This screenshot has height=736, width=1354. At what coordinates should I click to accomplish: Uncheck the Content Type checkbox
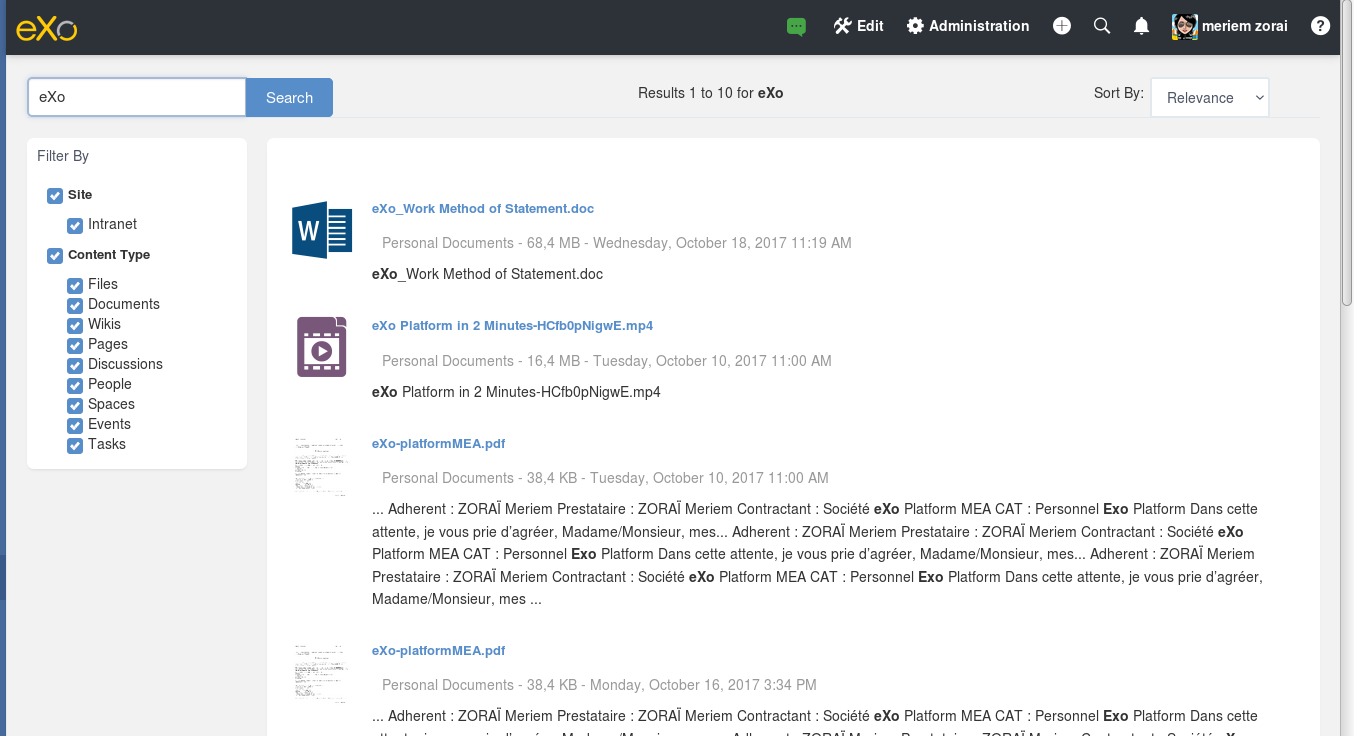pos(55,256)
